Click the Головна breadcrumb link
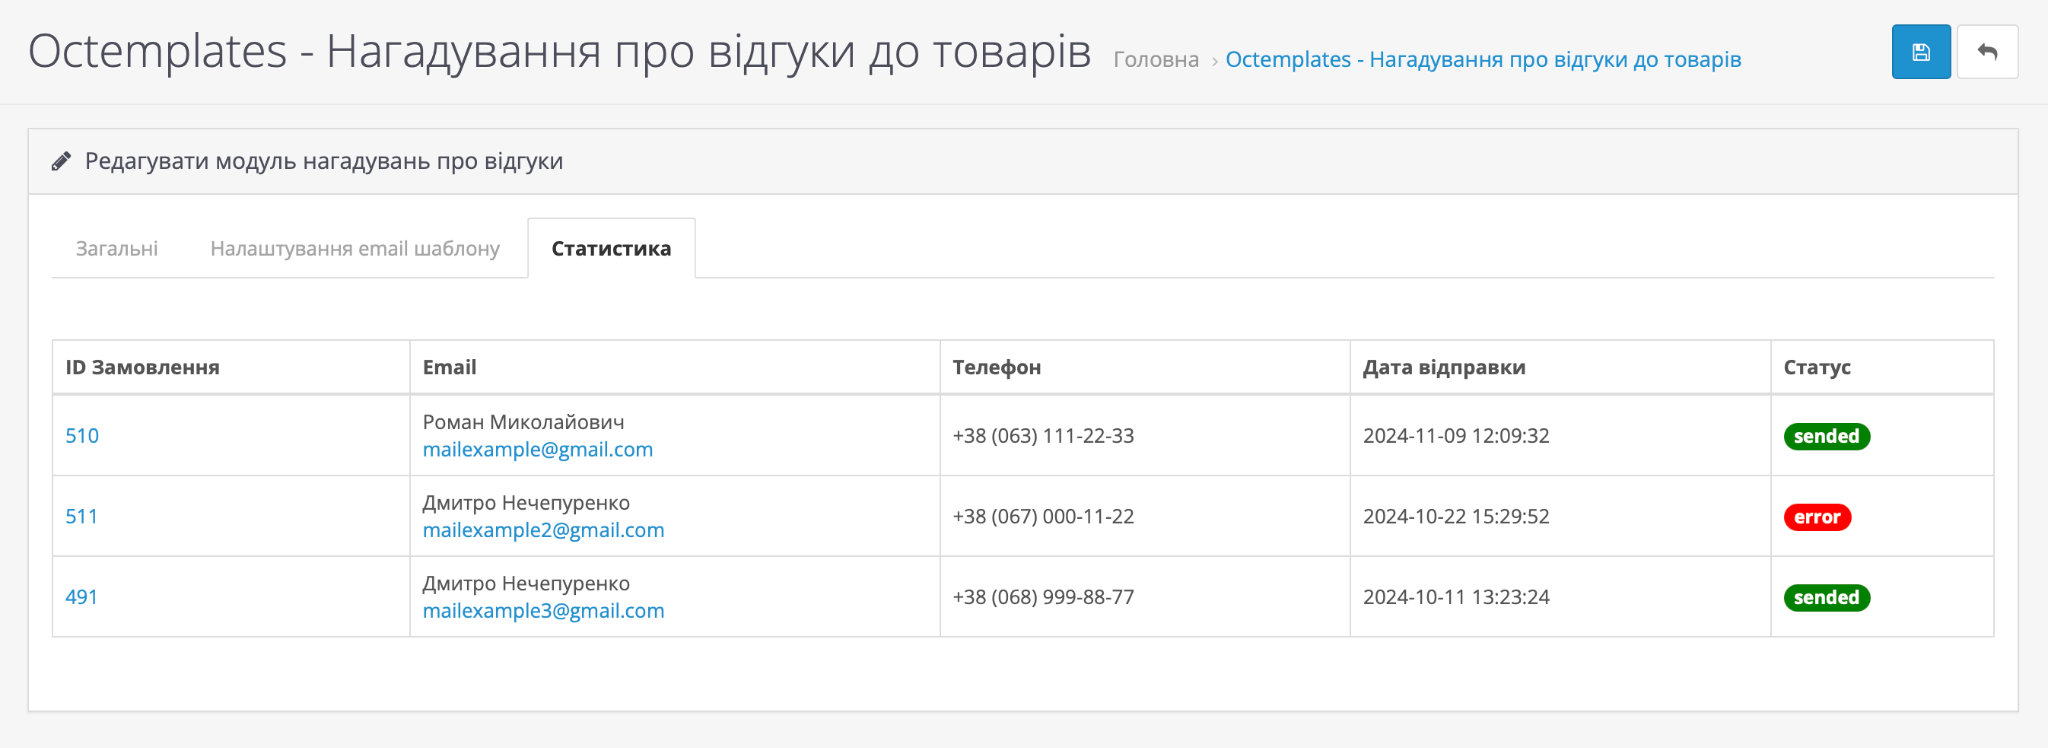Viewport: 2048px width, 748px height. click(x=1156, y=60)
